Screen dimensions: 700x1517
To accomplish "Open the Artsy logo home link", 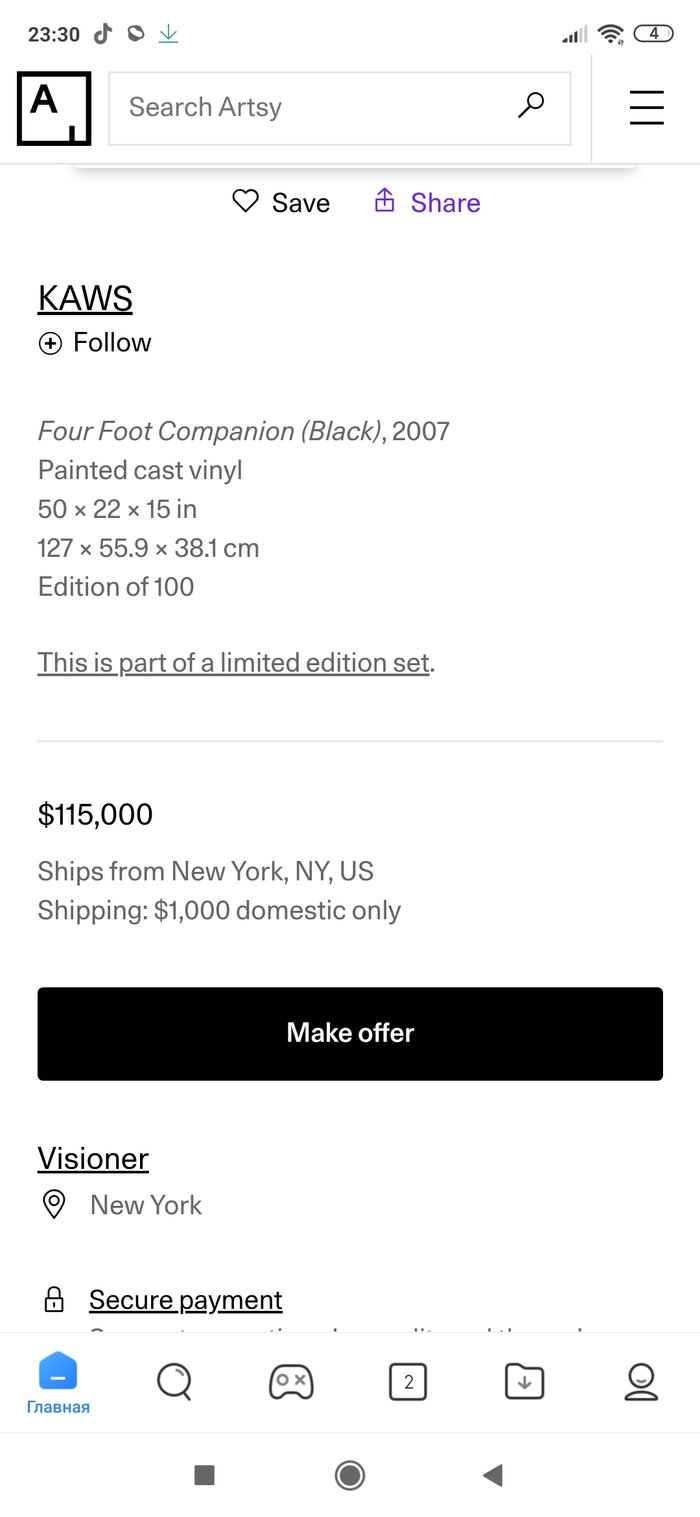I will coord(54,108).
